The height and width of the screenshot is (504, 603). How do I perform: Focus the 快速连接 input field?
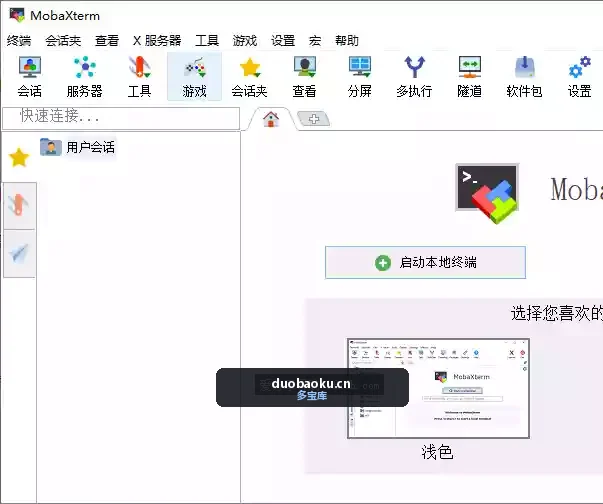point(121,118)
